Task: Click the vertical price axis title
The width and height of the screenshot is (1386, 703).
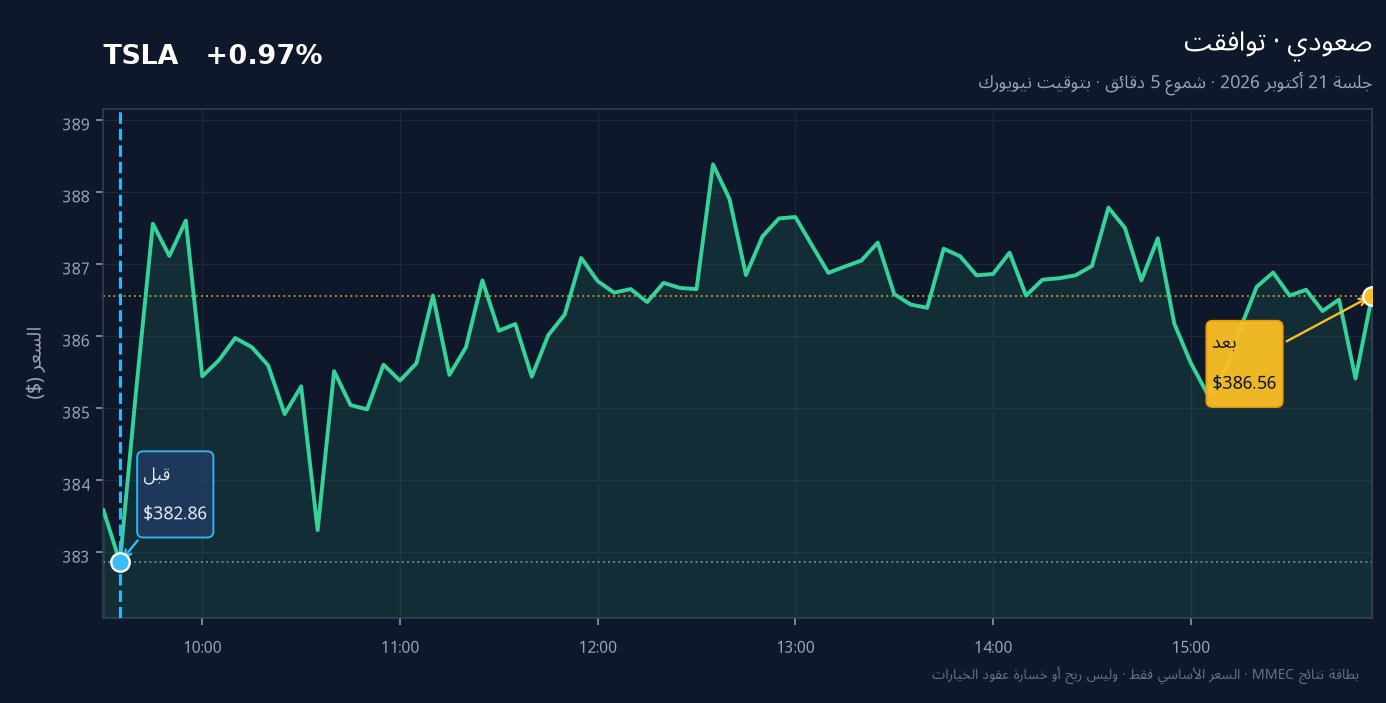Action: tap(35, 363)
